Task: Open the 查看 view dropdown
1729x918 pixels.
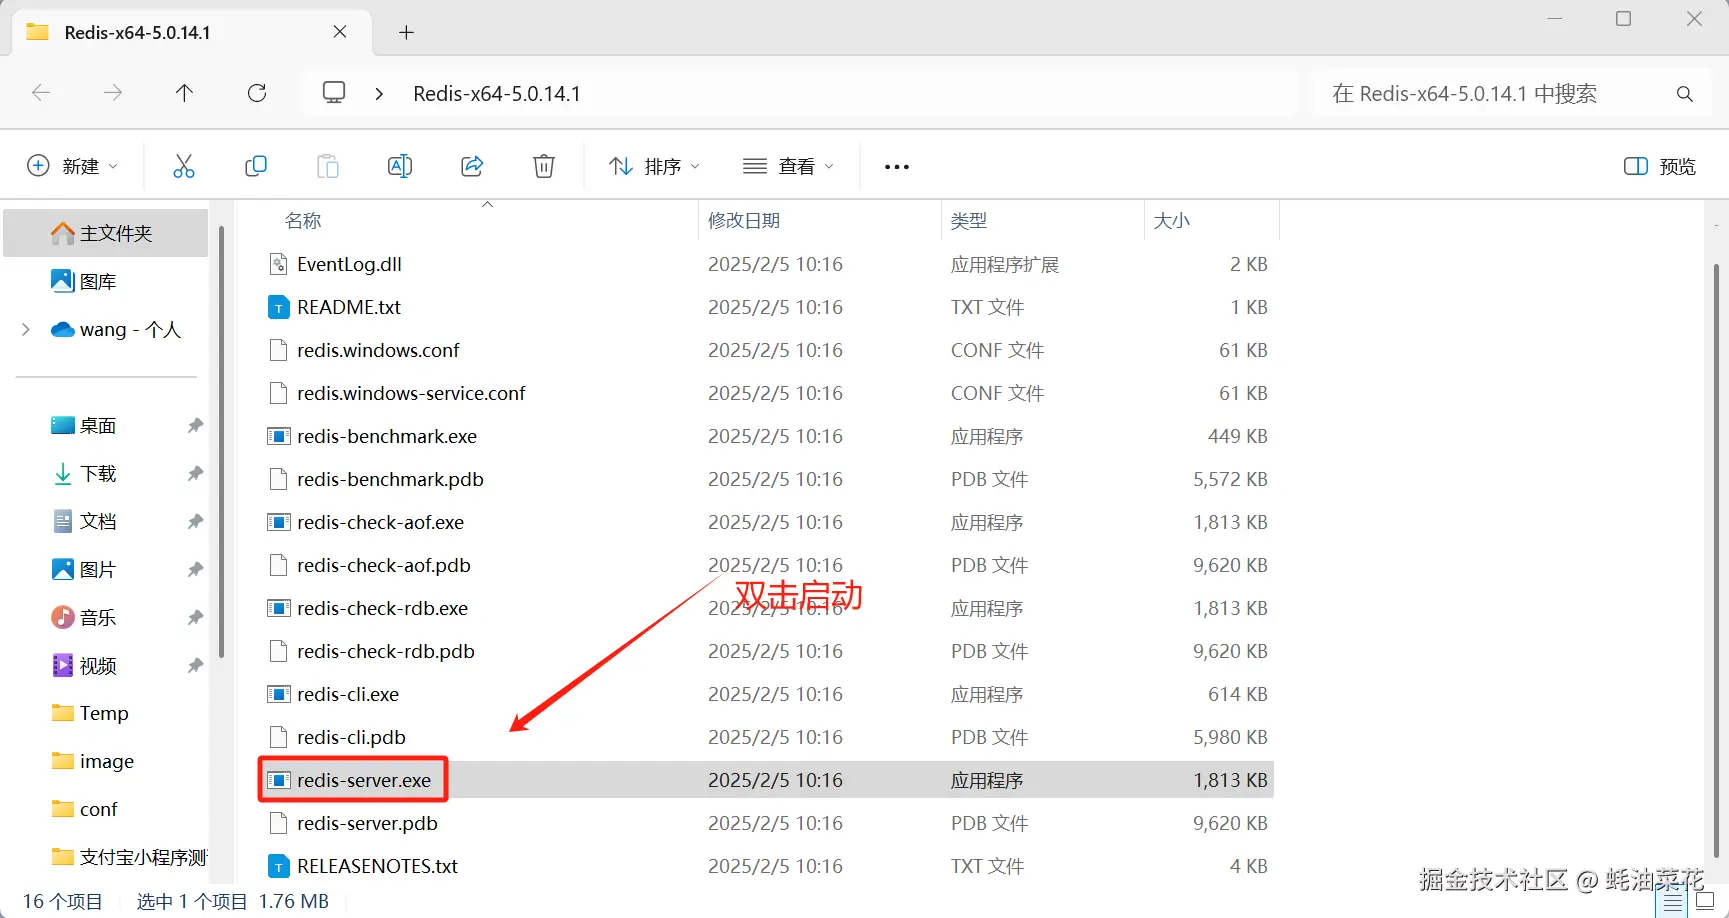Action: click(788, 166)
